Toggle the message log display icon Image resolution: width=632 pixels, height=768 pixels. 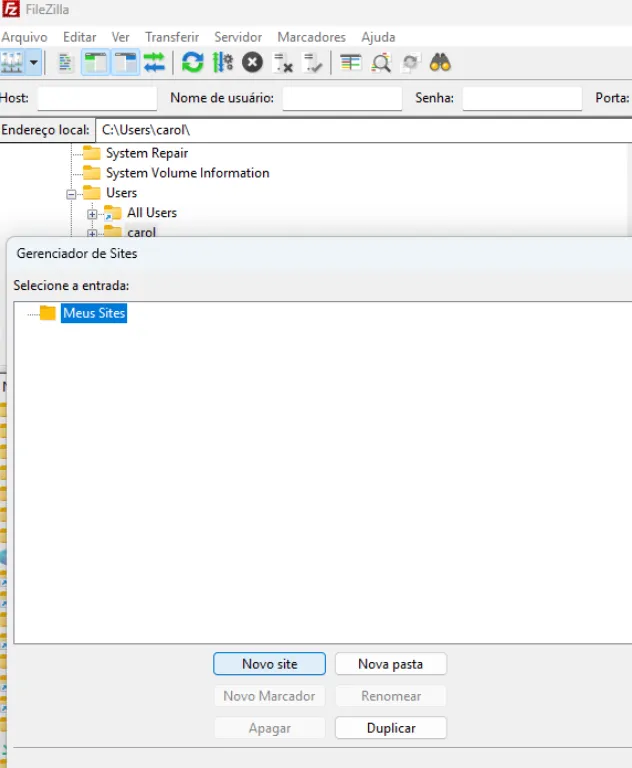tap(66, 62)
